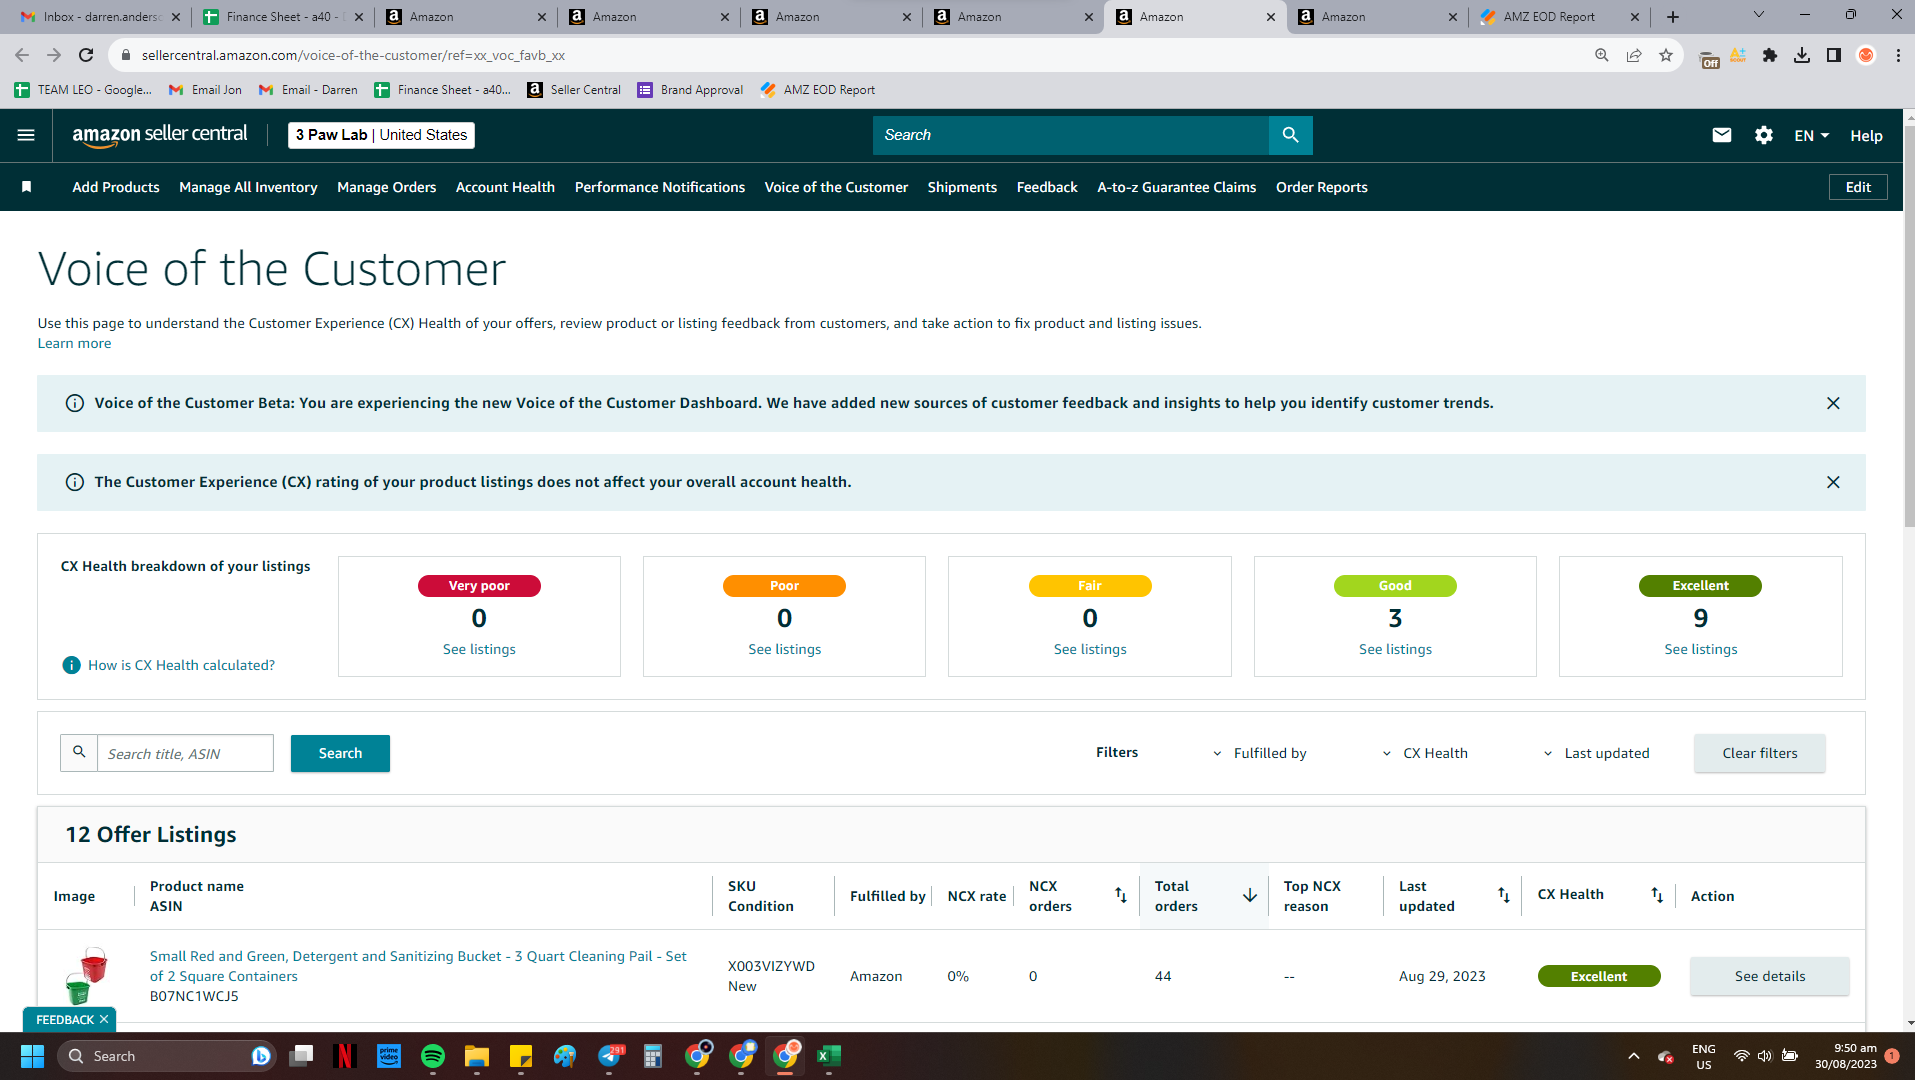Click the Windows Start button

pos(32,1056)
